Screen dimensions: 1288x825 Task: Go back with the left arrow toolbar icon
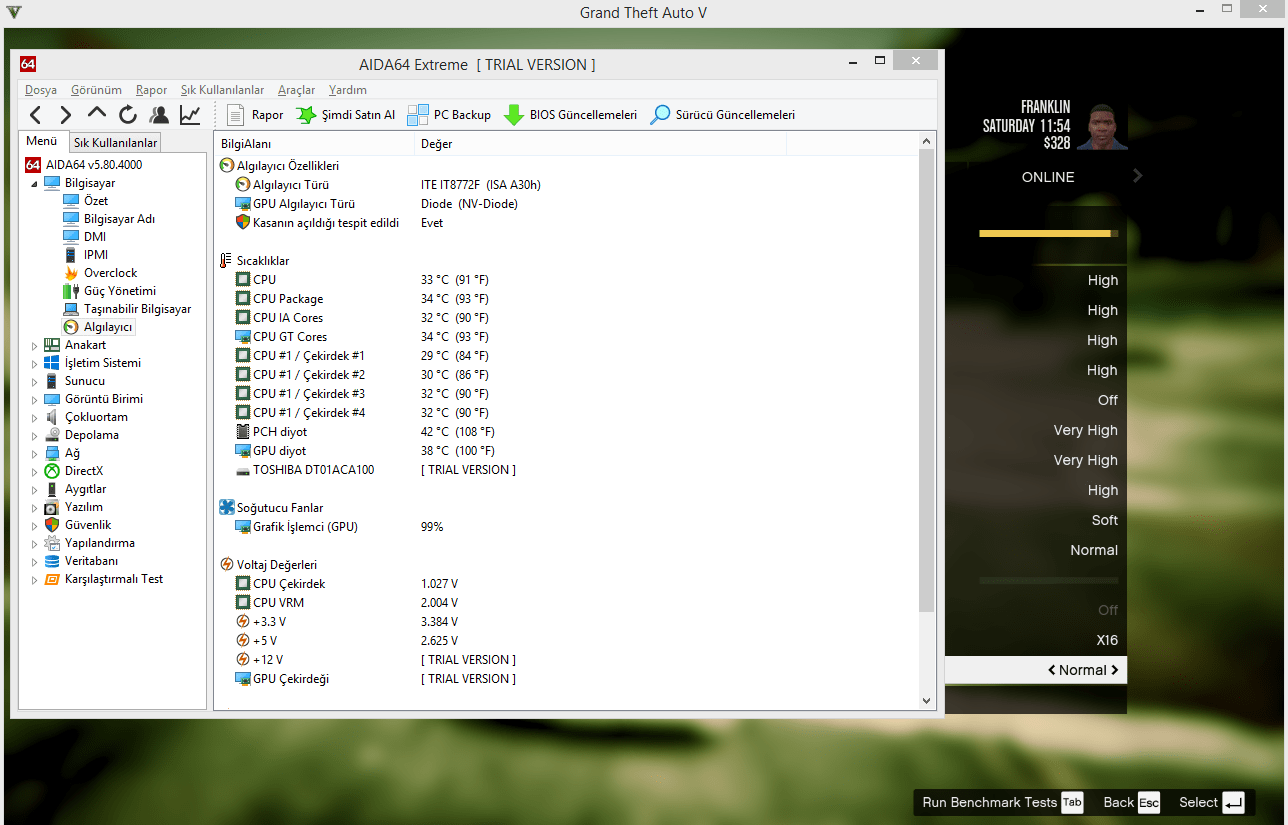36,115
